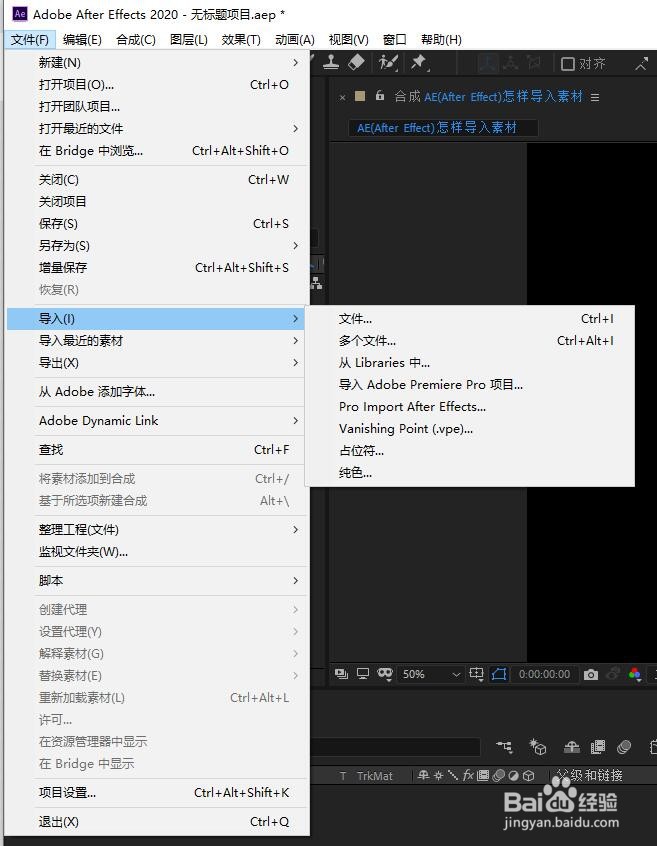Image resolution: width=657 pixels, height=846 pixels.
Task: Enable the 对齐 snapping checkbox
Action: pos(567,64)
